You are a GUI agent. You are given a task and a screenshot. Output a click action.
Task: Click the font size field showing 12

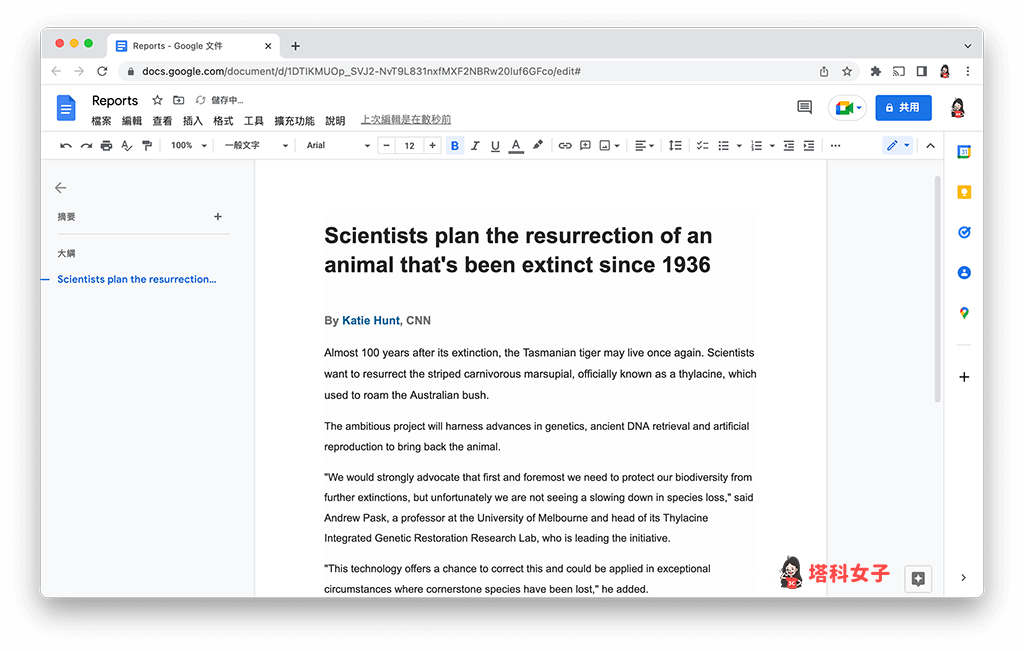(409, 146)
